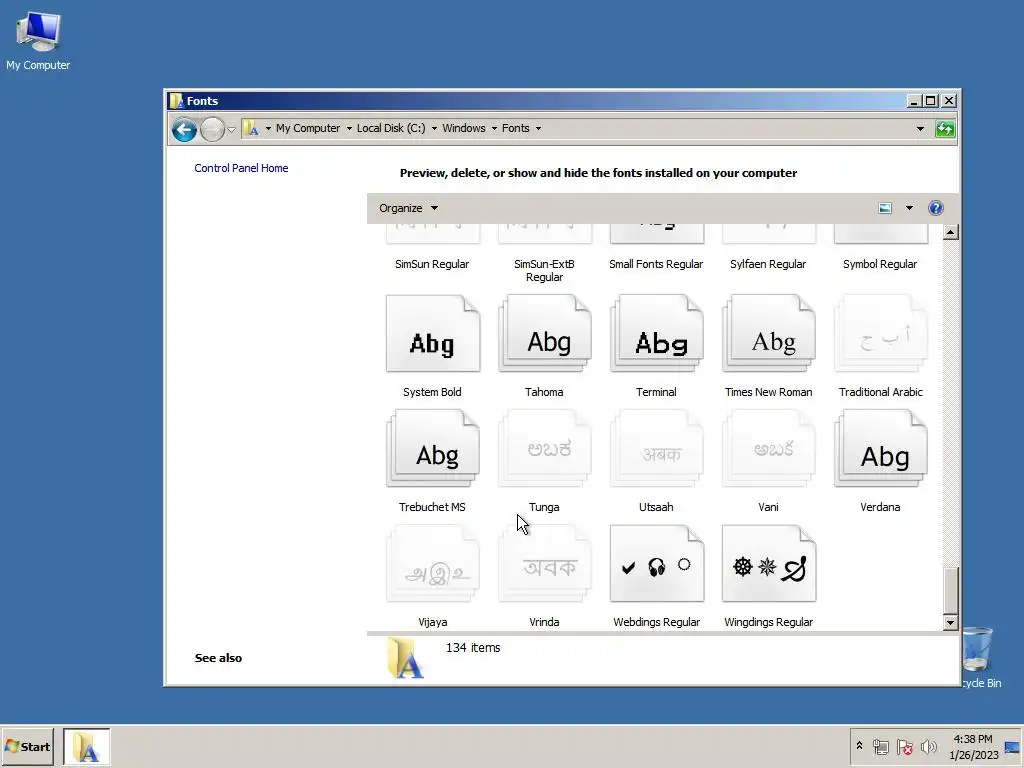
Task: Click the blue Back navigation arrow
Action: (185, 129)
